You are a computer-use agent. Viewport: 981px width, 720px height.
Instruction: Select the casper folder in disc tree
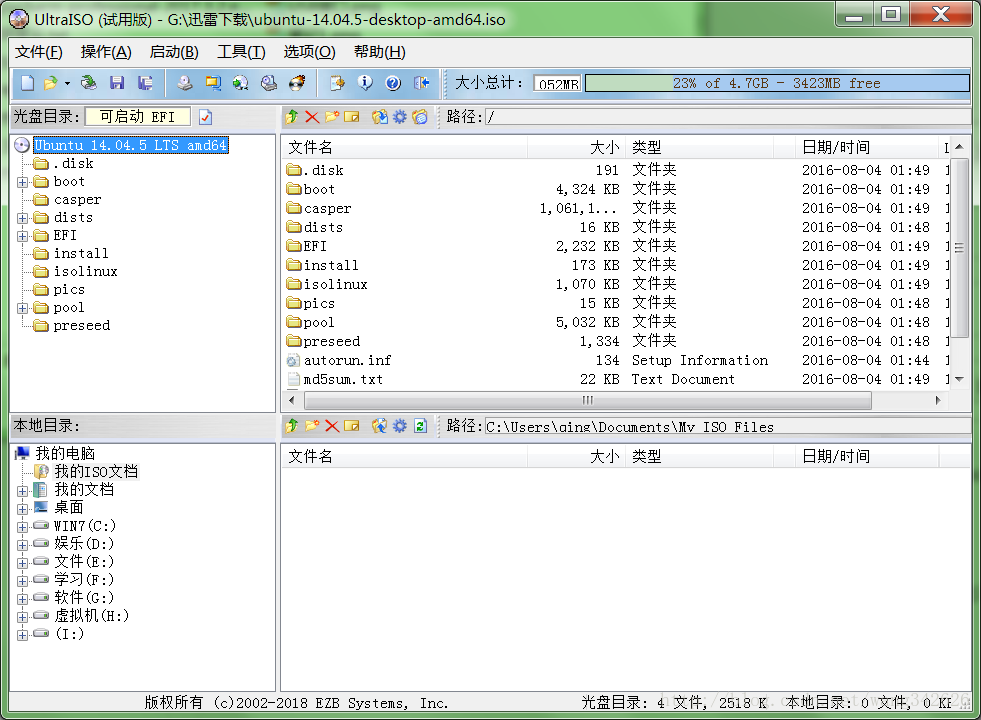pyautogui.click(x=77, y=200)
